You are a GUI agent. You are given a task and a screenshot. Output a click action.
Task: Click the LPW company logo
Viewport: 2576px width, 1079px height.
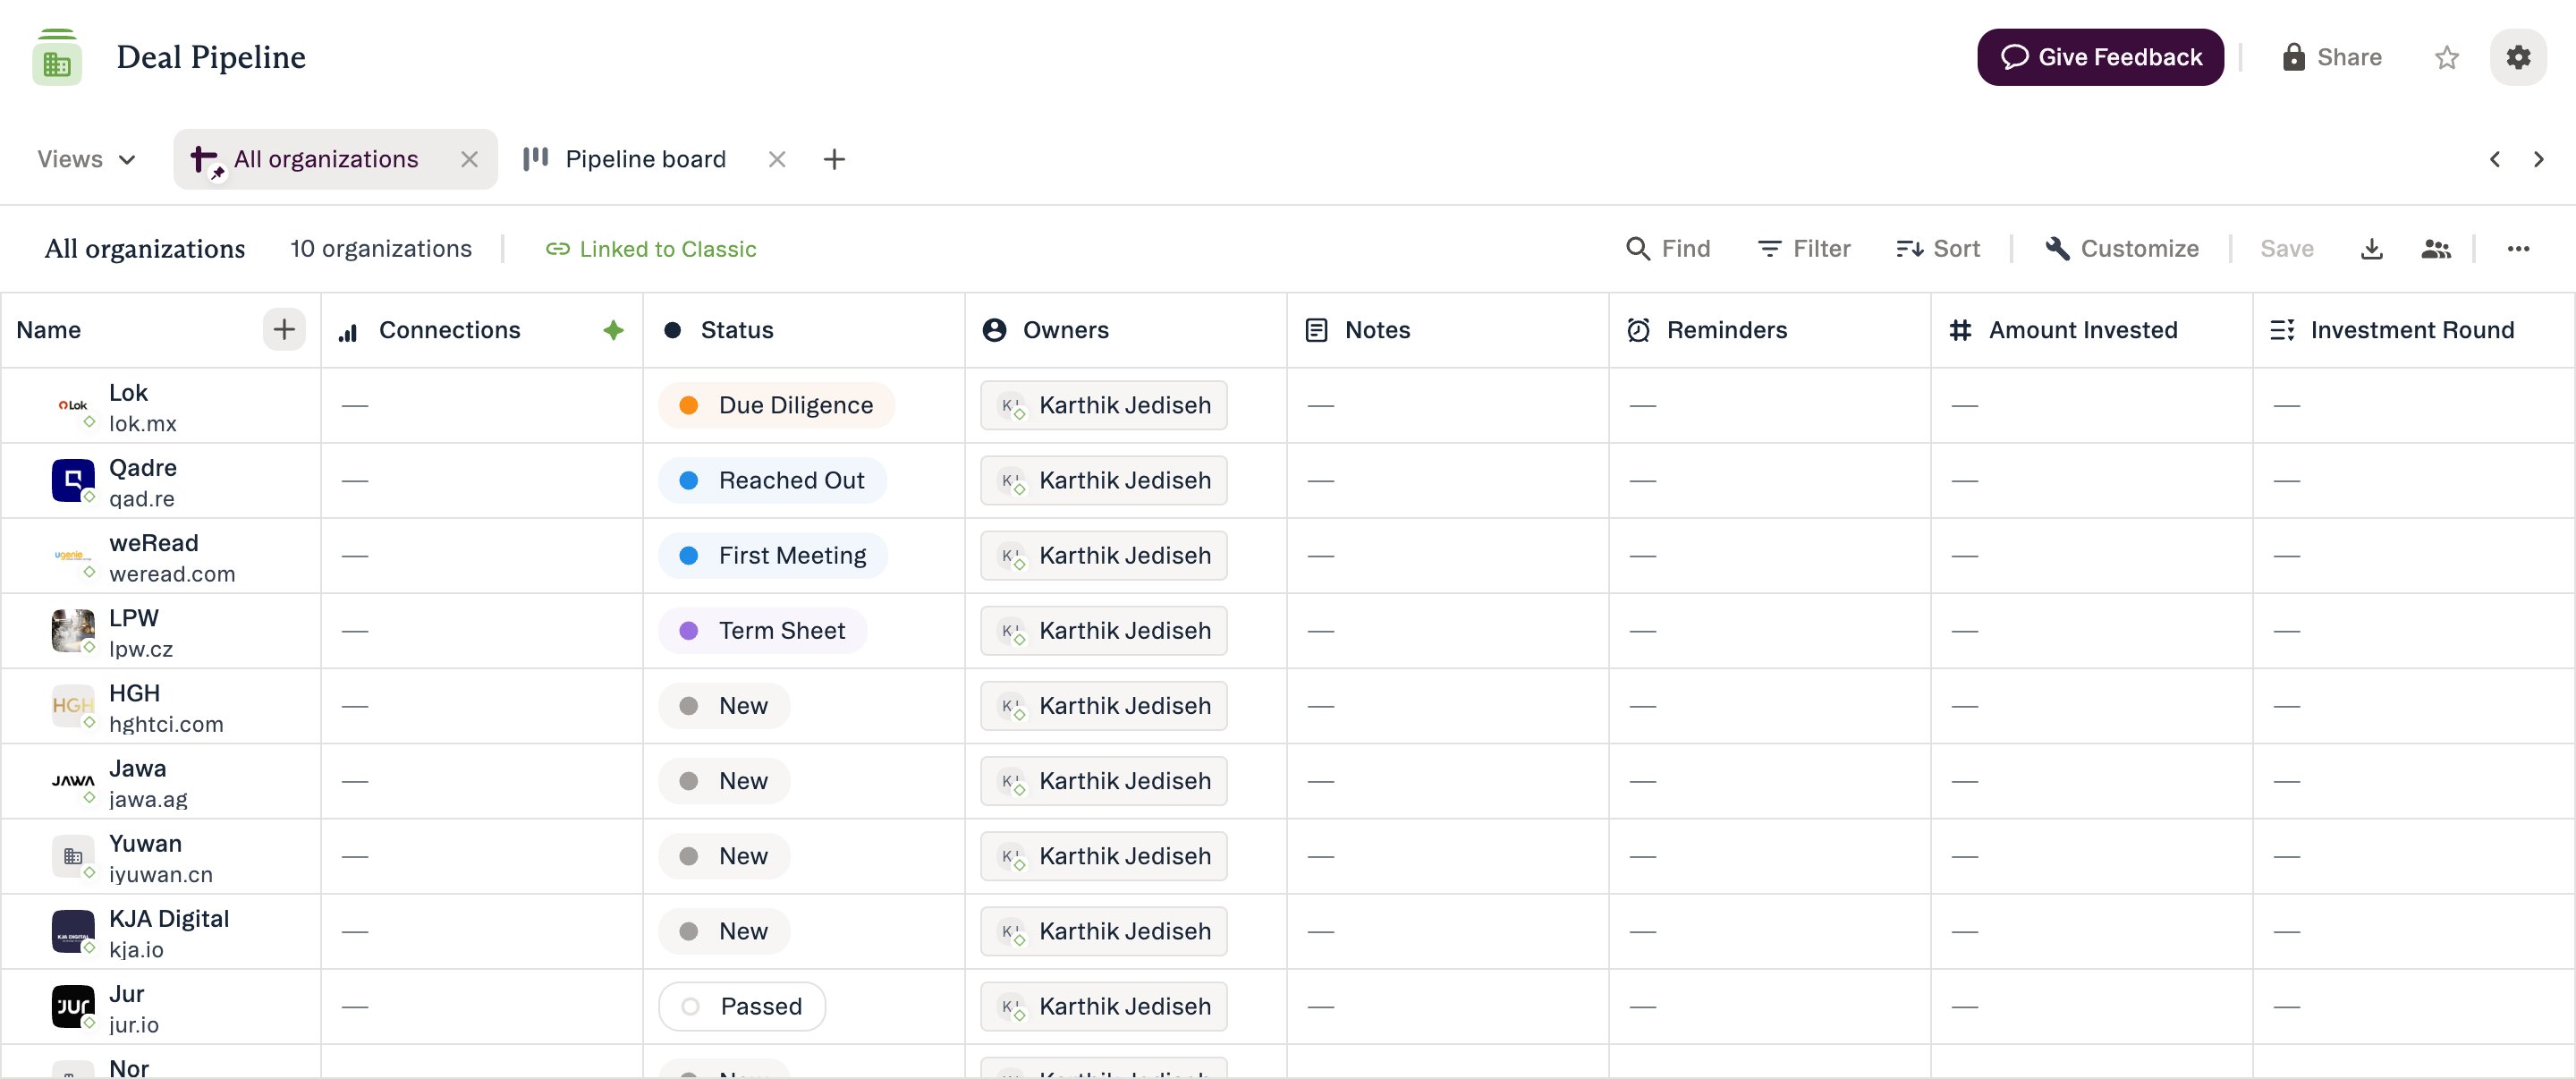[73, 630]
